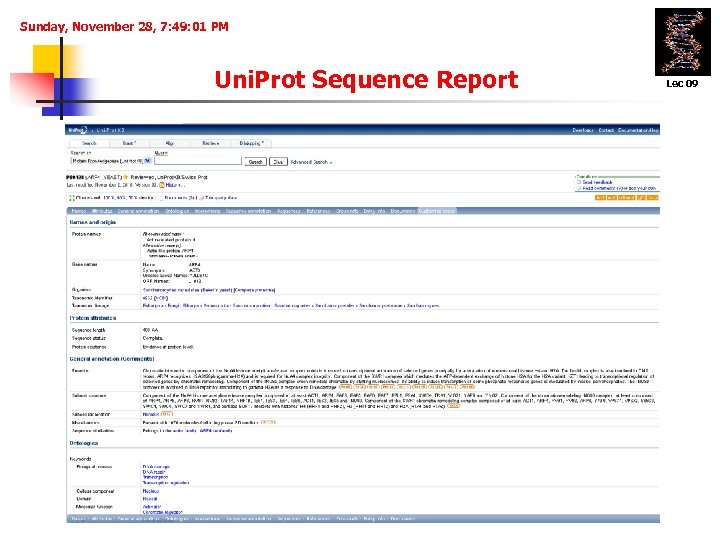The width and height of the screenshot is (720, 540).
Task: Open the Align tab
Action: click(170, 143)
